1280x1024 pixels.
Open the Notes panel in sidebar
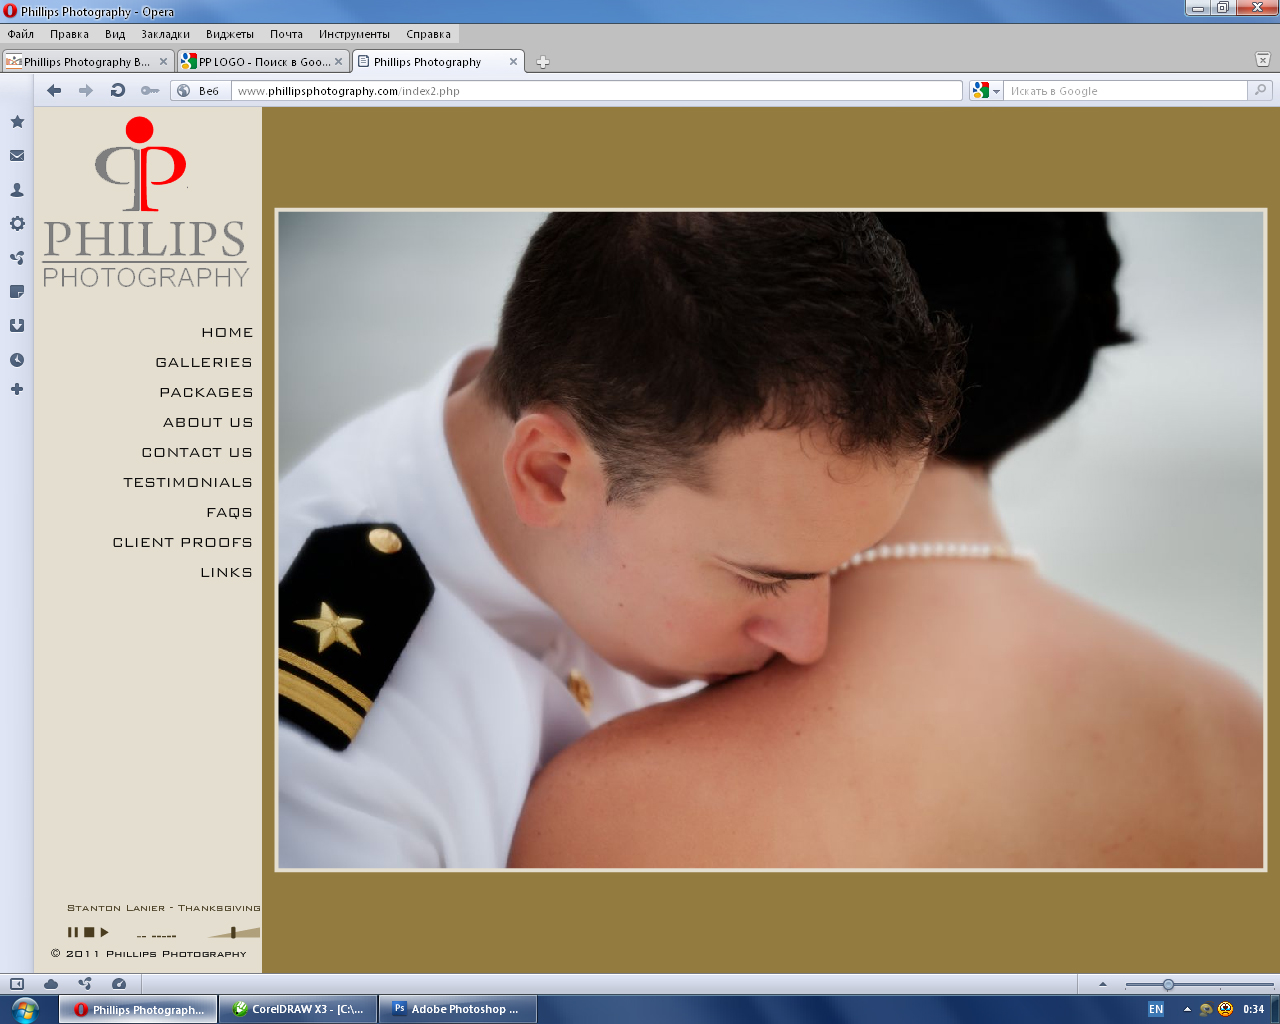pos(17,292)
